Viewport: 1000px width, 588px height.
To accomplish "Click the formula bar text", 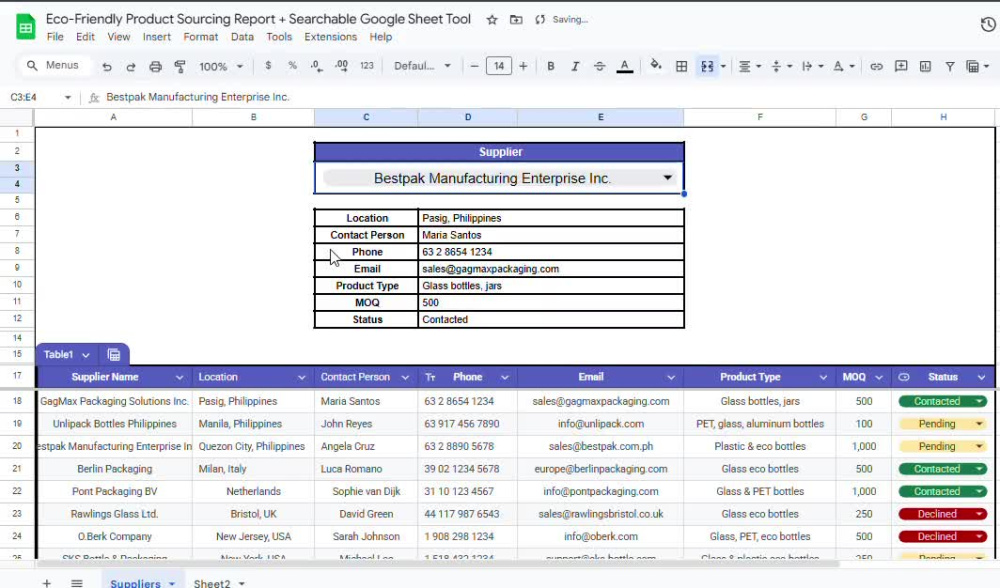I will (198, 97).
